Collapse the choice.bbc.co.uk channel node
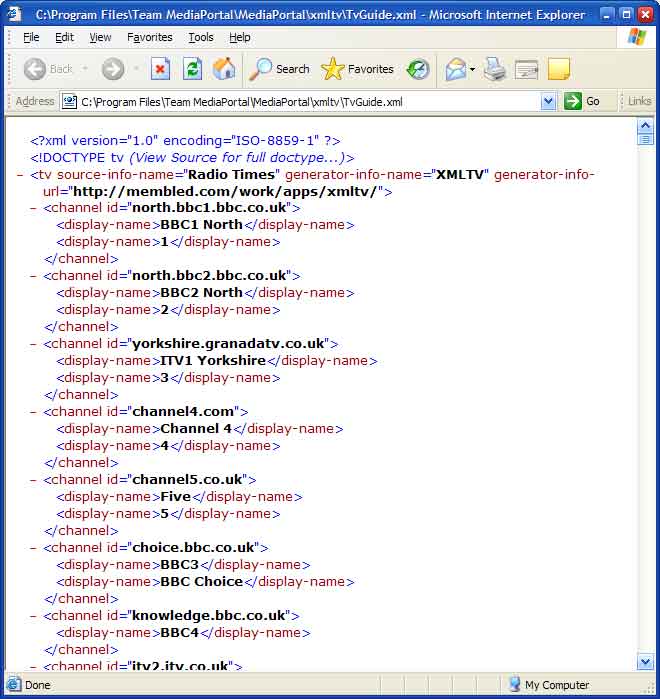This screenshot has height=699, width=660. coord(33,548)
